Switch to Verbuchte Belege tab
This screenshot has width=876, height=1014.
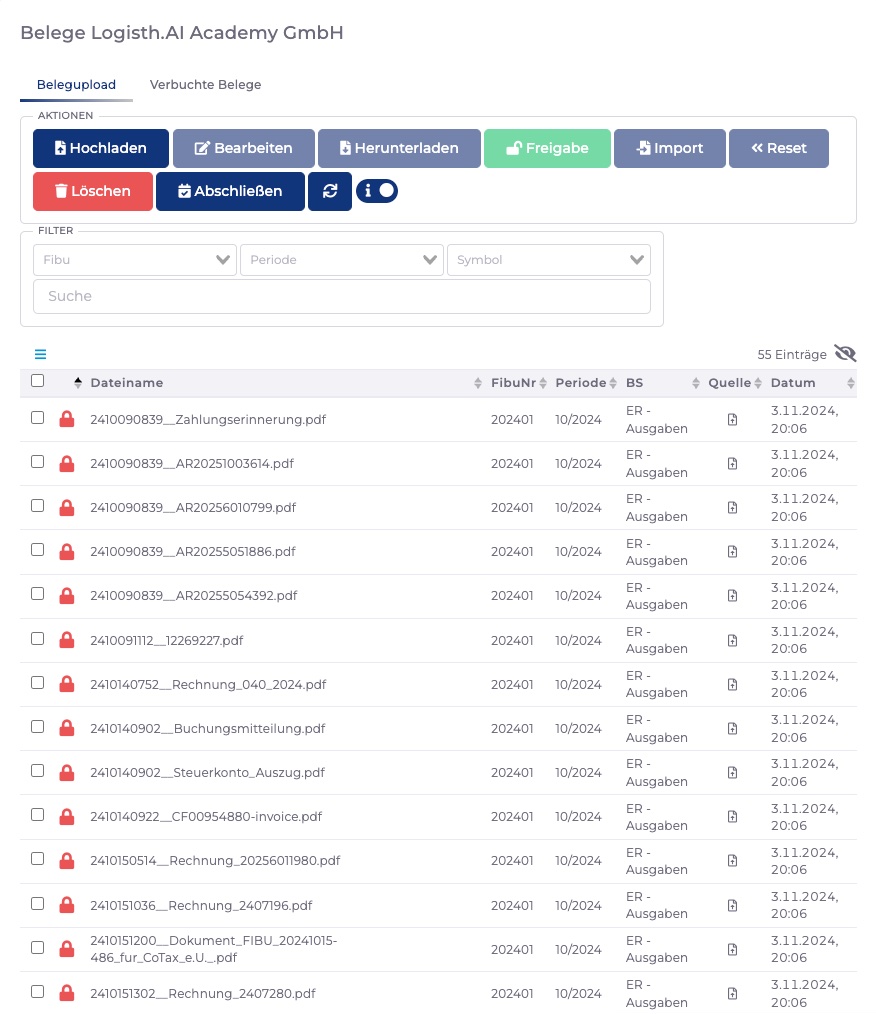click(x=206, y=85)
